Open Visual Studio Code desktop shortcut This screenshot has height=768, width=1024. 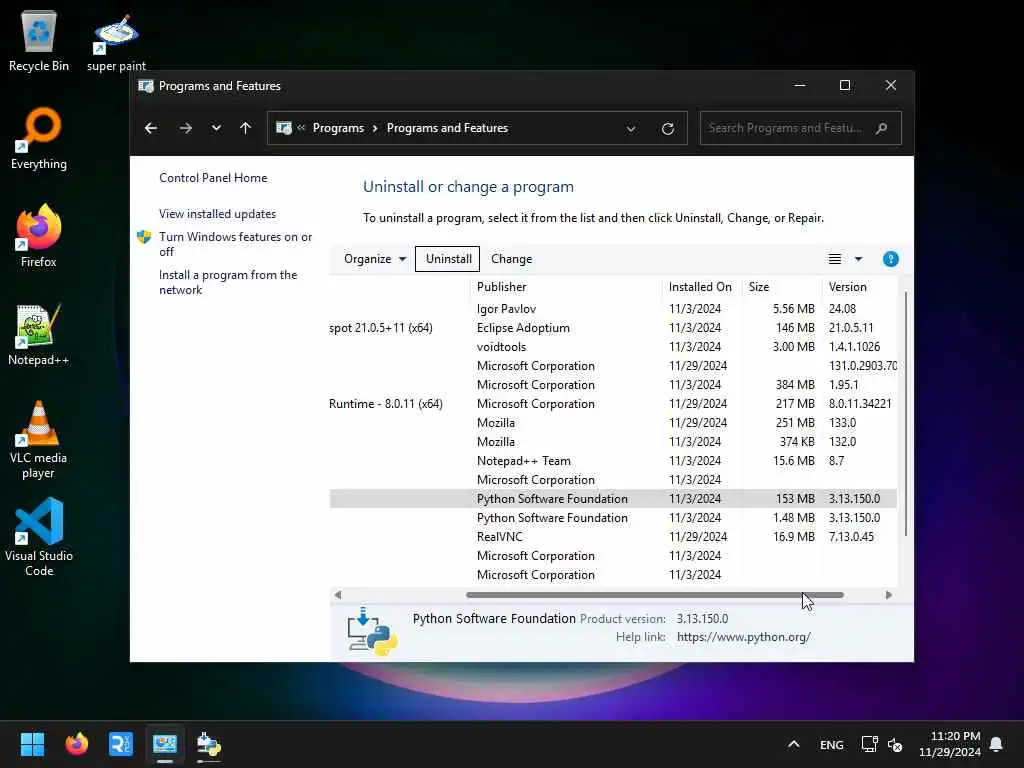tap(39, 537)
